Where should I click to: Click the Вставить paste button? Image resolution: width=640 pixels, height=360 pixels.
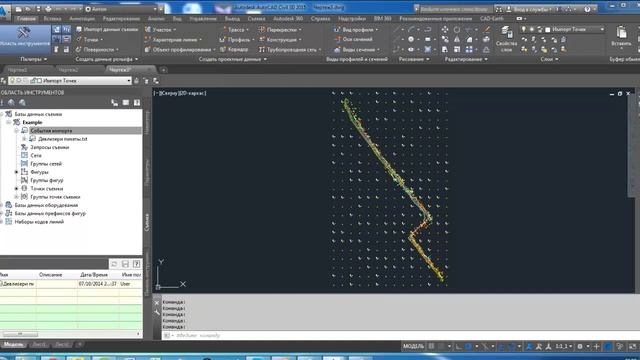[x=621, y=37]
